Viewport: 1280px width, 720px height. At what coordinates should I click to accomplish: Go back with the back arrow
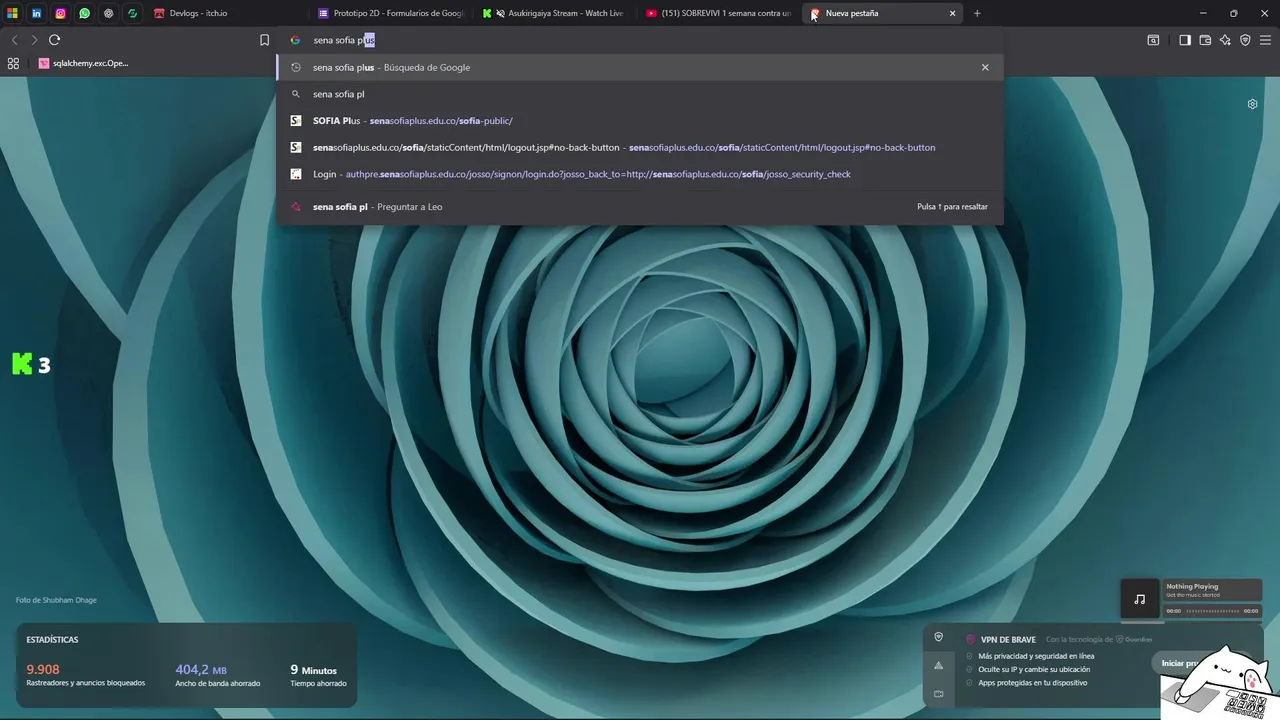[x=14, y=40]
